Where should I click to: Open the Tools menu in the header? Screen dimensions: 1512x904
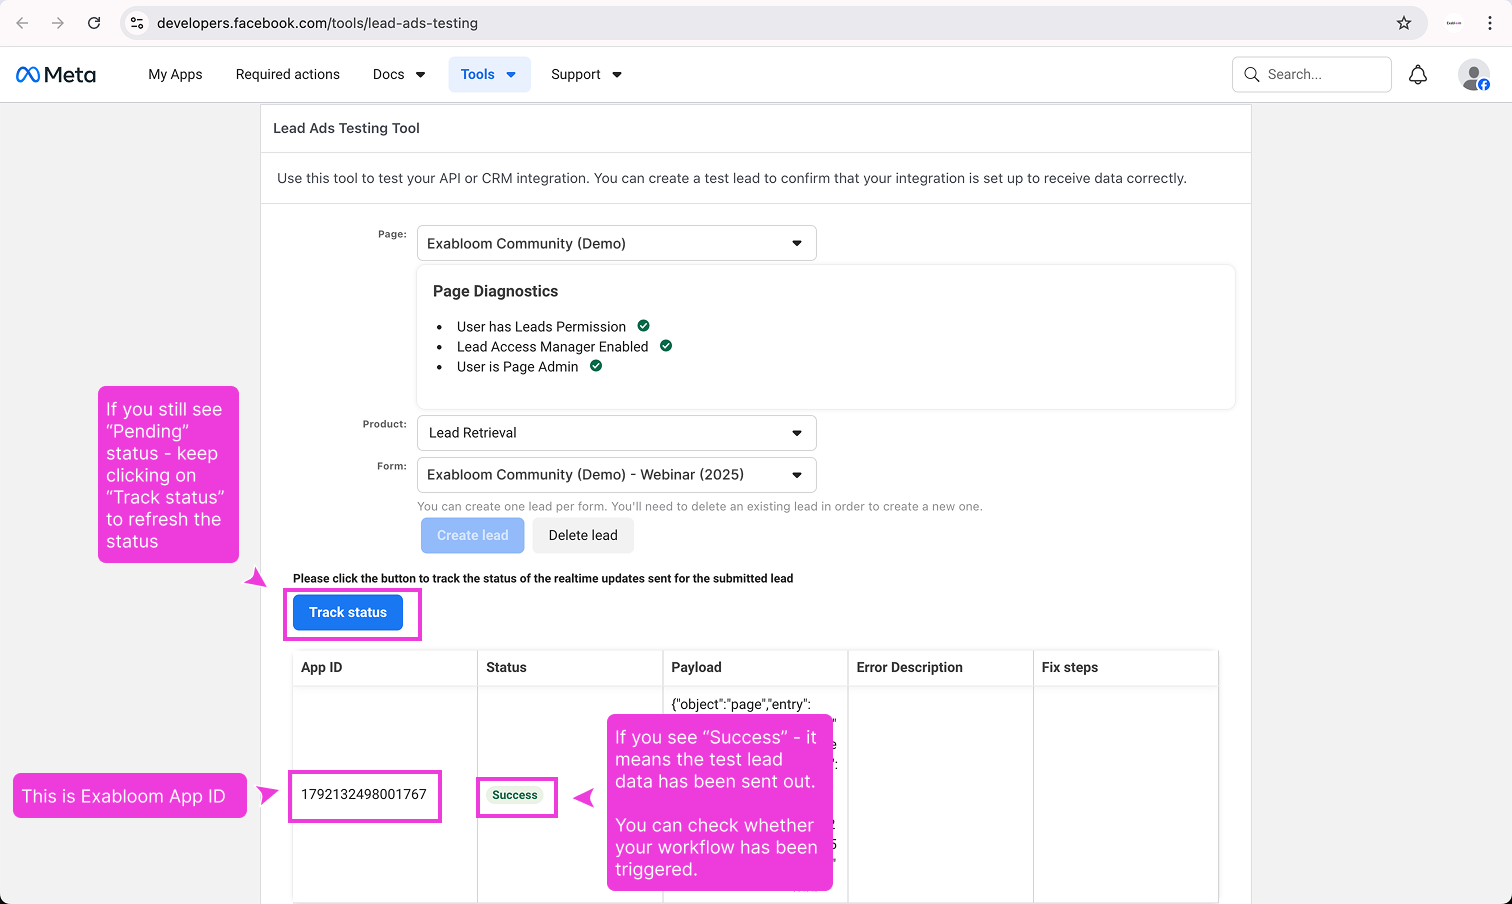(488, 75)
